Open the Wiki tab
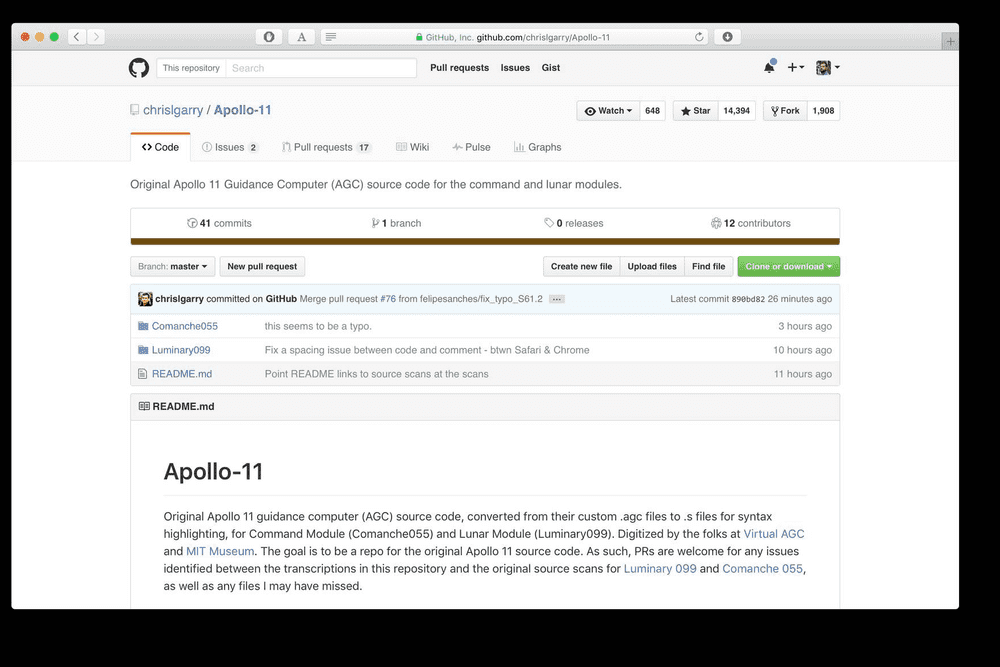This screenshot has width=1000, height=667. [413, 147]
